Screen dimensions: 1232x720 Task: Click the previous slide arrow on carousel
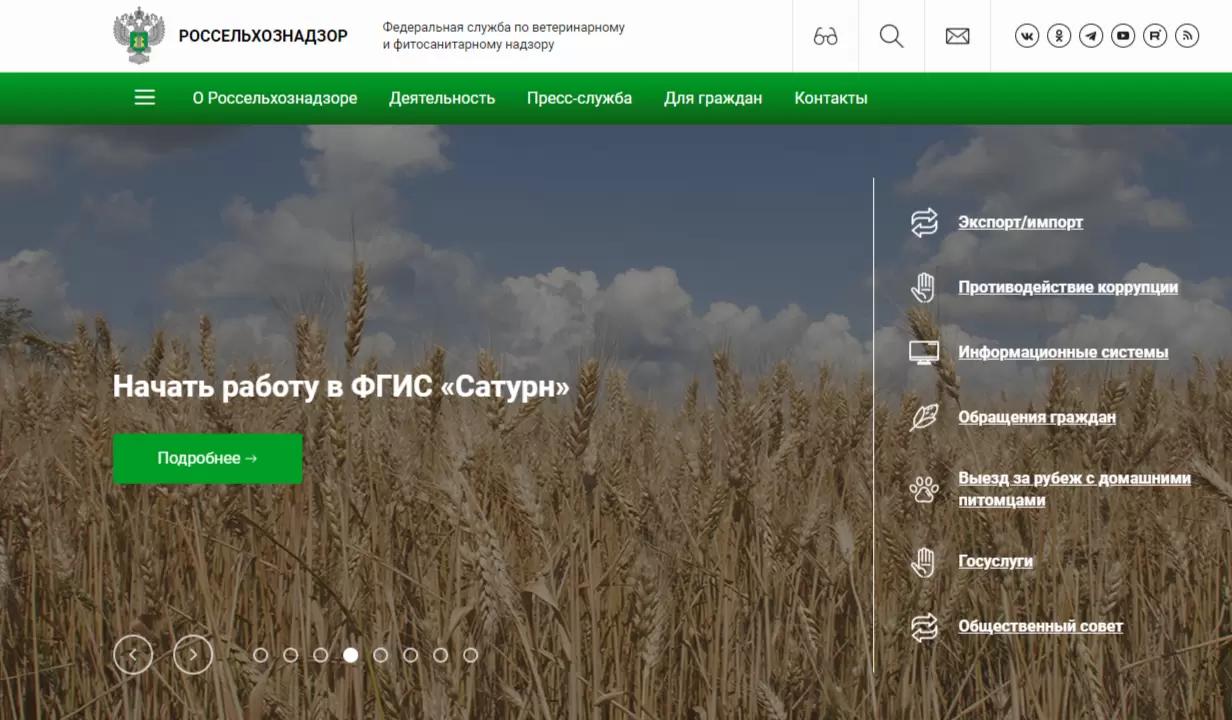click(x=132, y=654)
